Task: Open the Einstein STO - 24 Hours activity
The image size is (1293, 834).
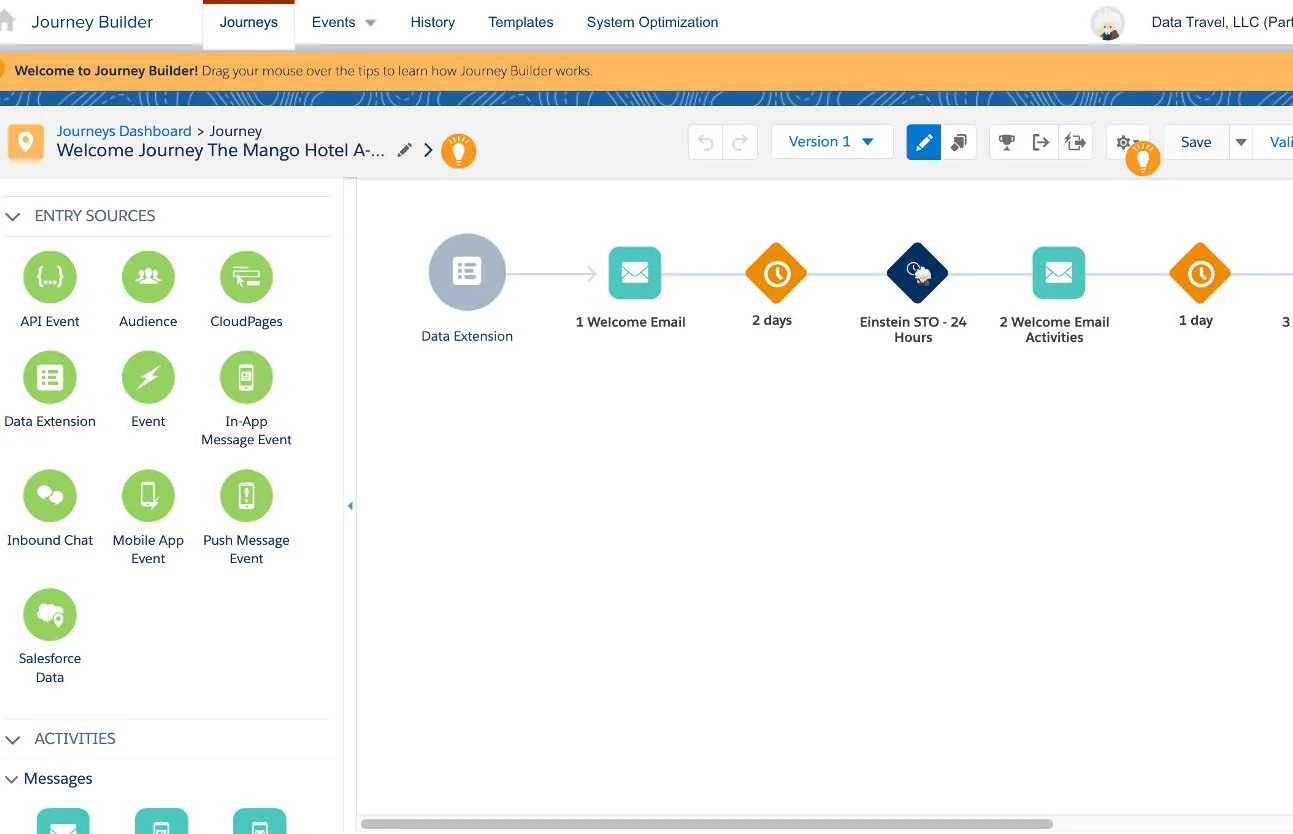Action: point(917,273)
